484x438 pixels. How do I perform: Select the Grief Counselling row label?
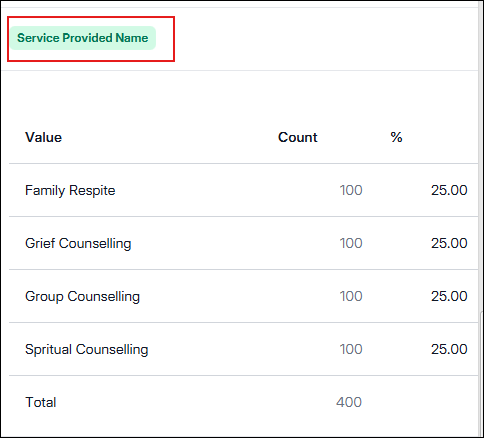pyautogui.click(x=78, y=243)
